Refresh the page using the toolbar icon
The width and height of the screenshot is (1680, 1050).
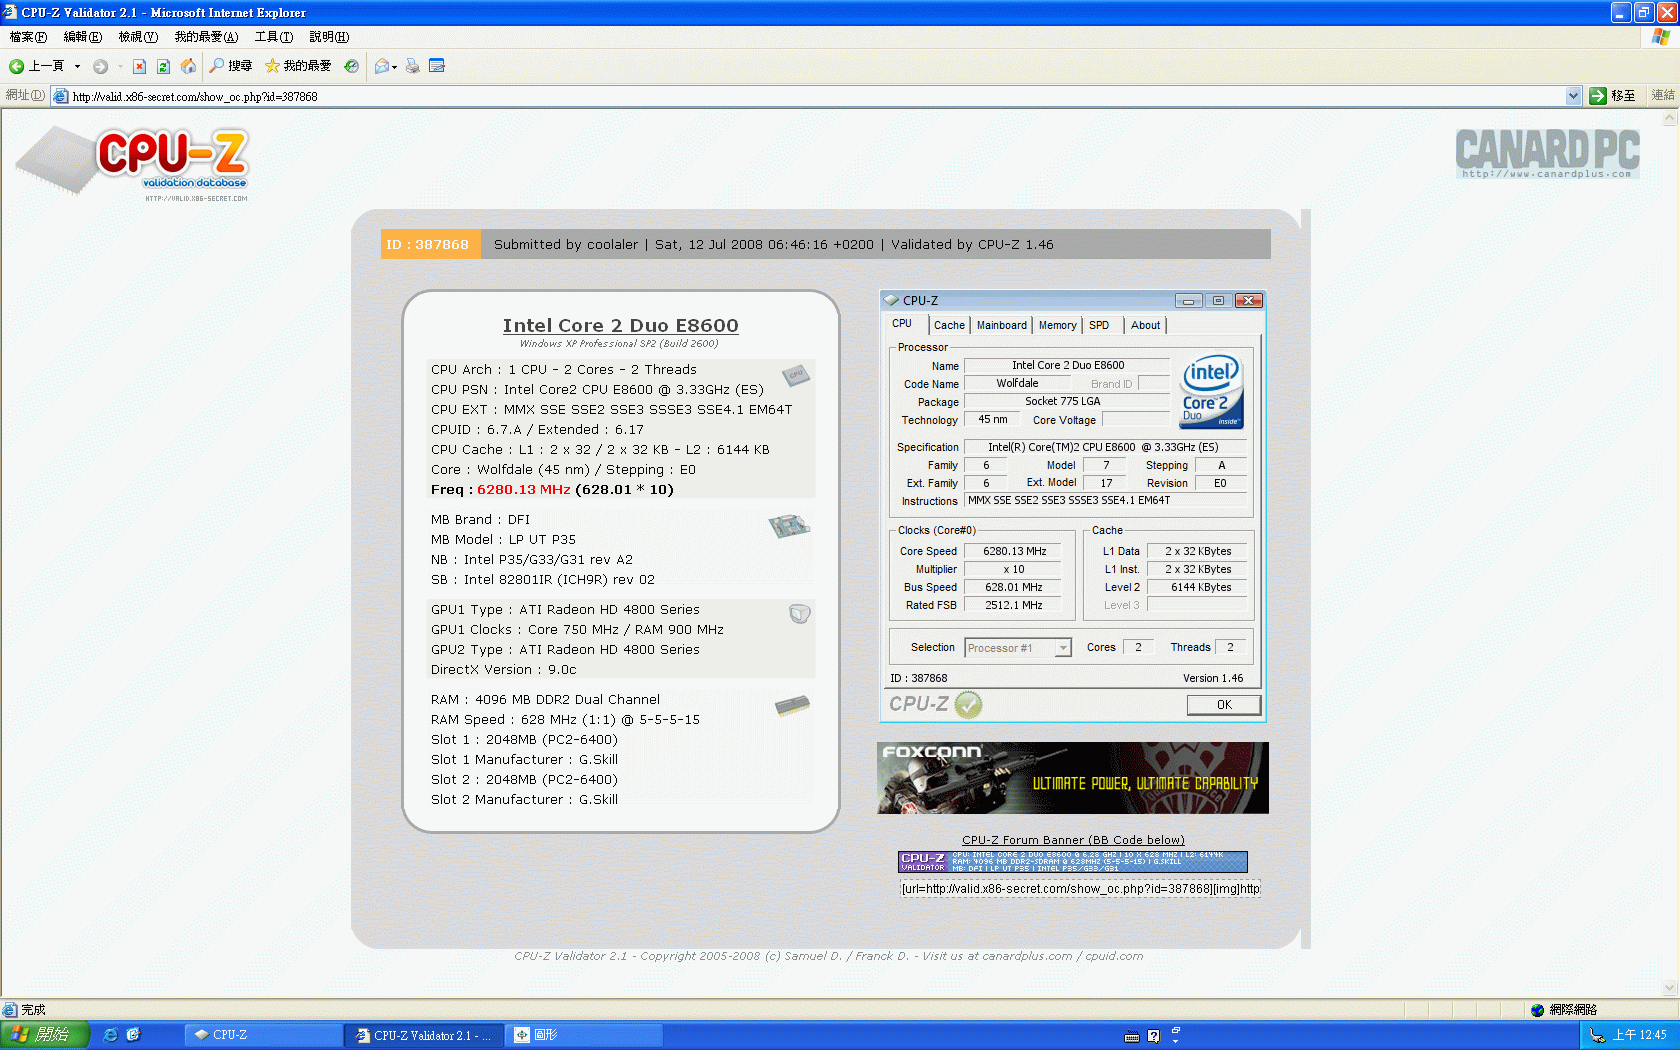click(x=163, y=66)
